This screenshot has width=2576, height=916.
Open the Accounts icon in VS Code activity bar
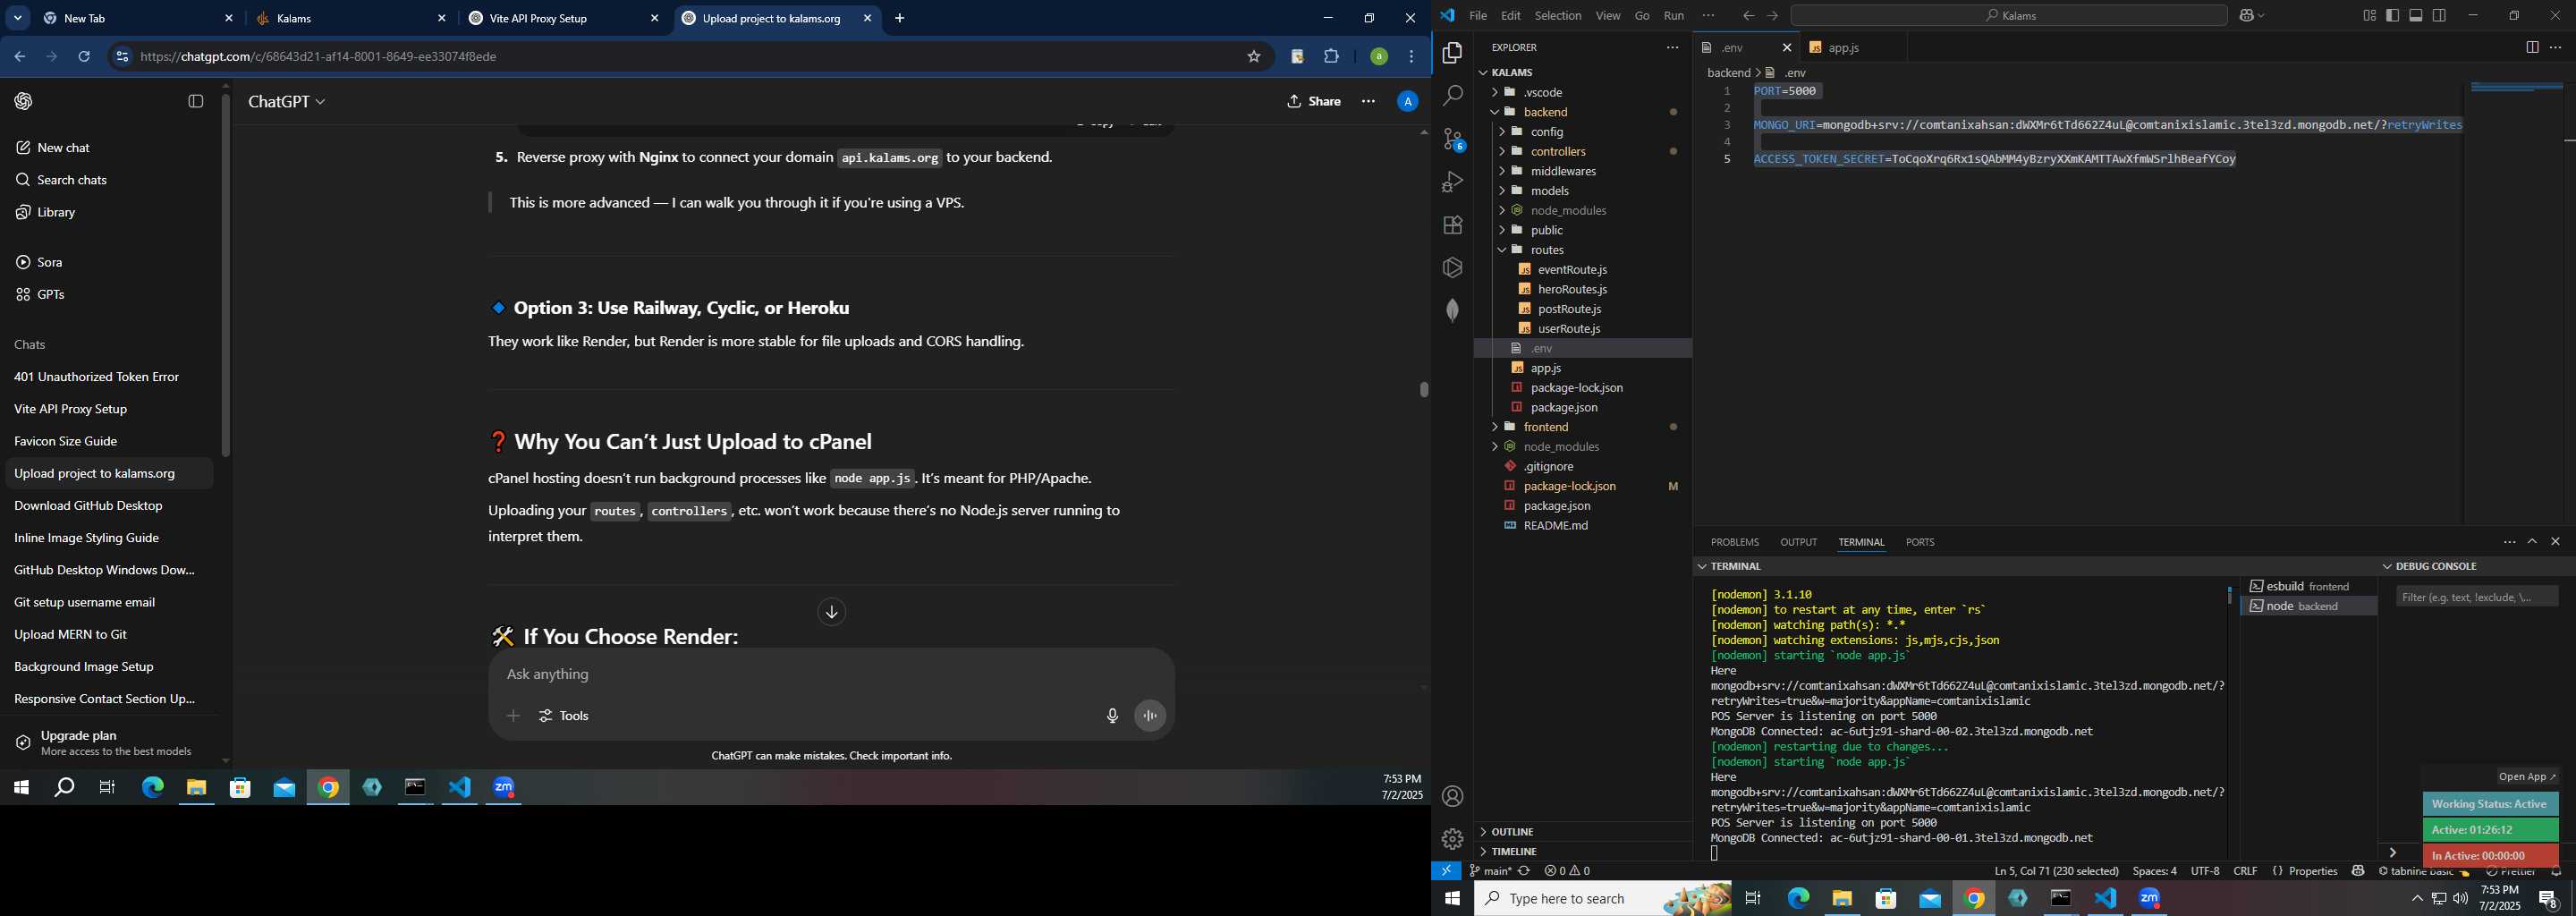[x=1452, y=796]
